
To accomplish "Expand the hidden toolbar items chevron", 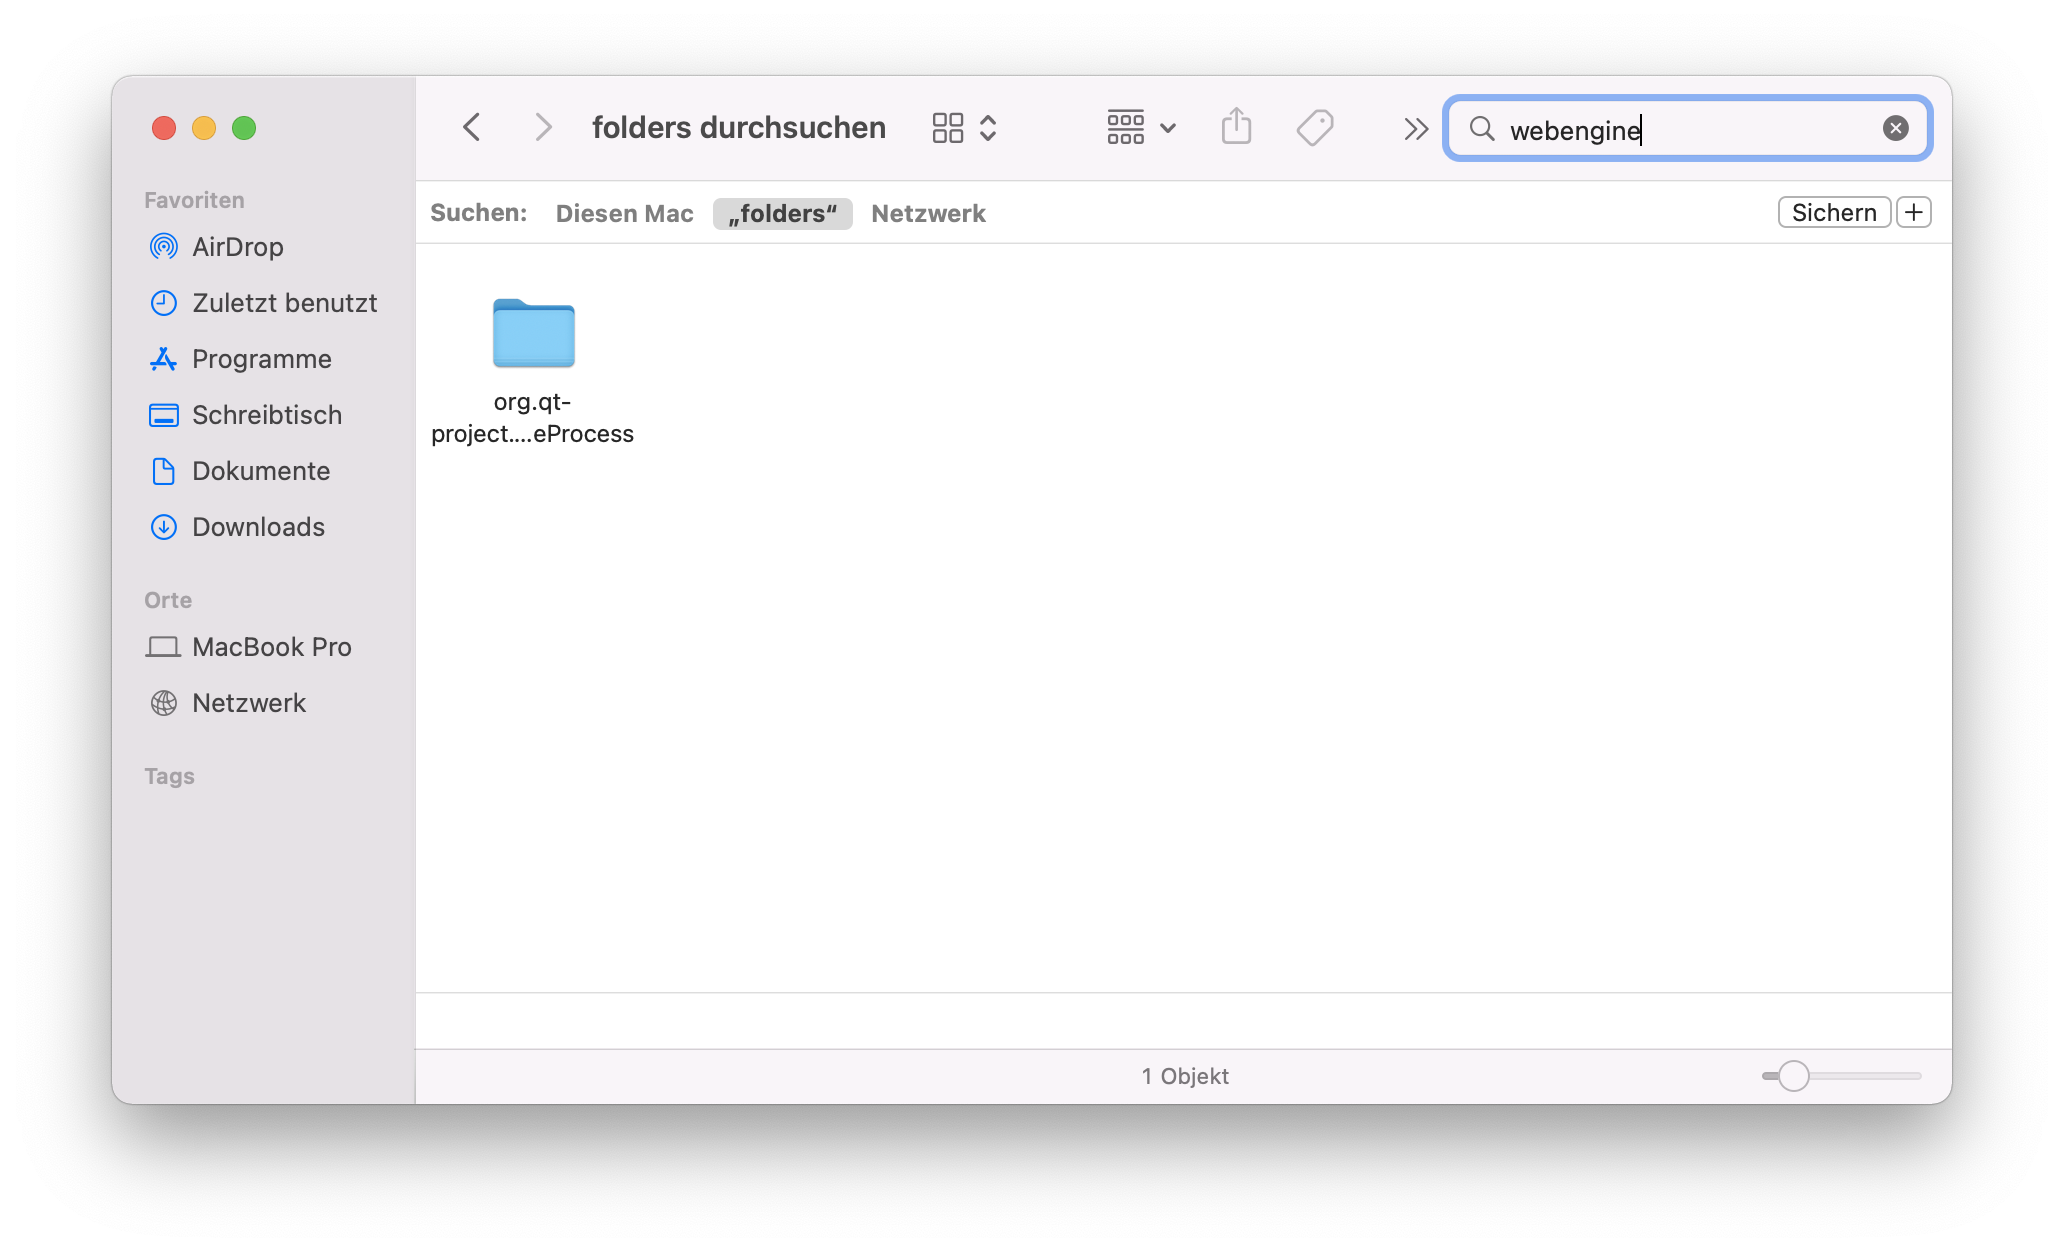I will click(1415, 128).
